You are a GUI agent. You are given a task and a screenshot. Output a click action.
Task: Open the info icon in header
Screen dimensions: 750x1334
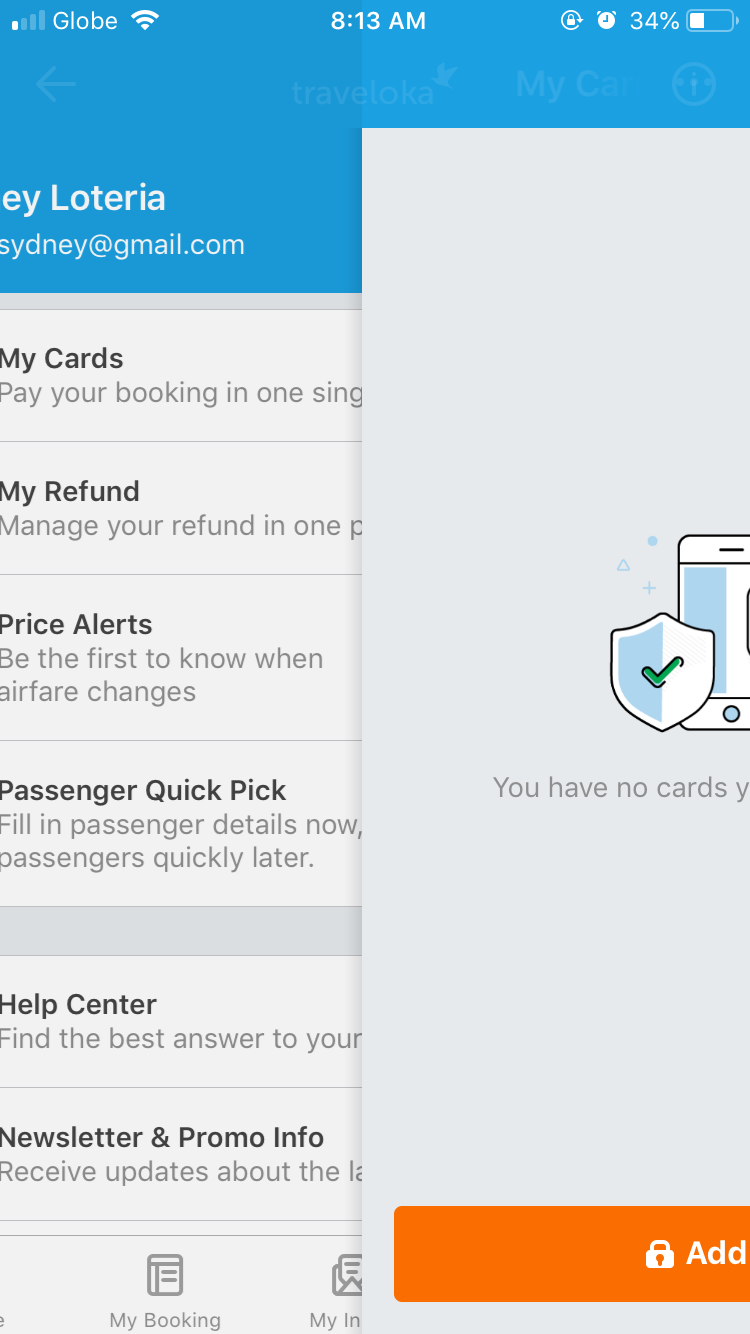point(694,85)
